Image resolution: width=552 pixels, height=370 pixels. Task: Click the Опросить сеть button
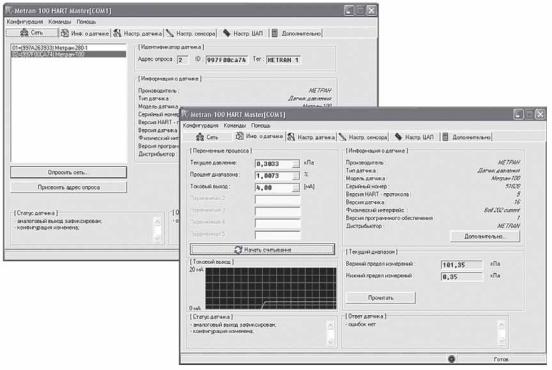68,172
